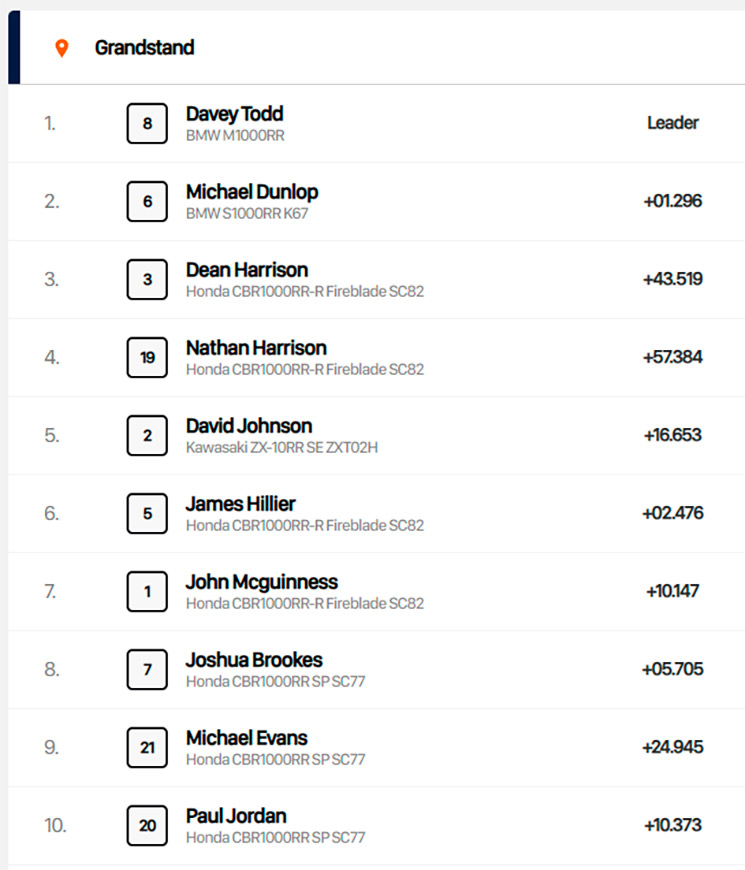The height and width of the screenshot is (870, 745).
Task: Click the number 21 rider badge
Action: point(147,747)
